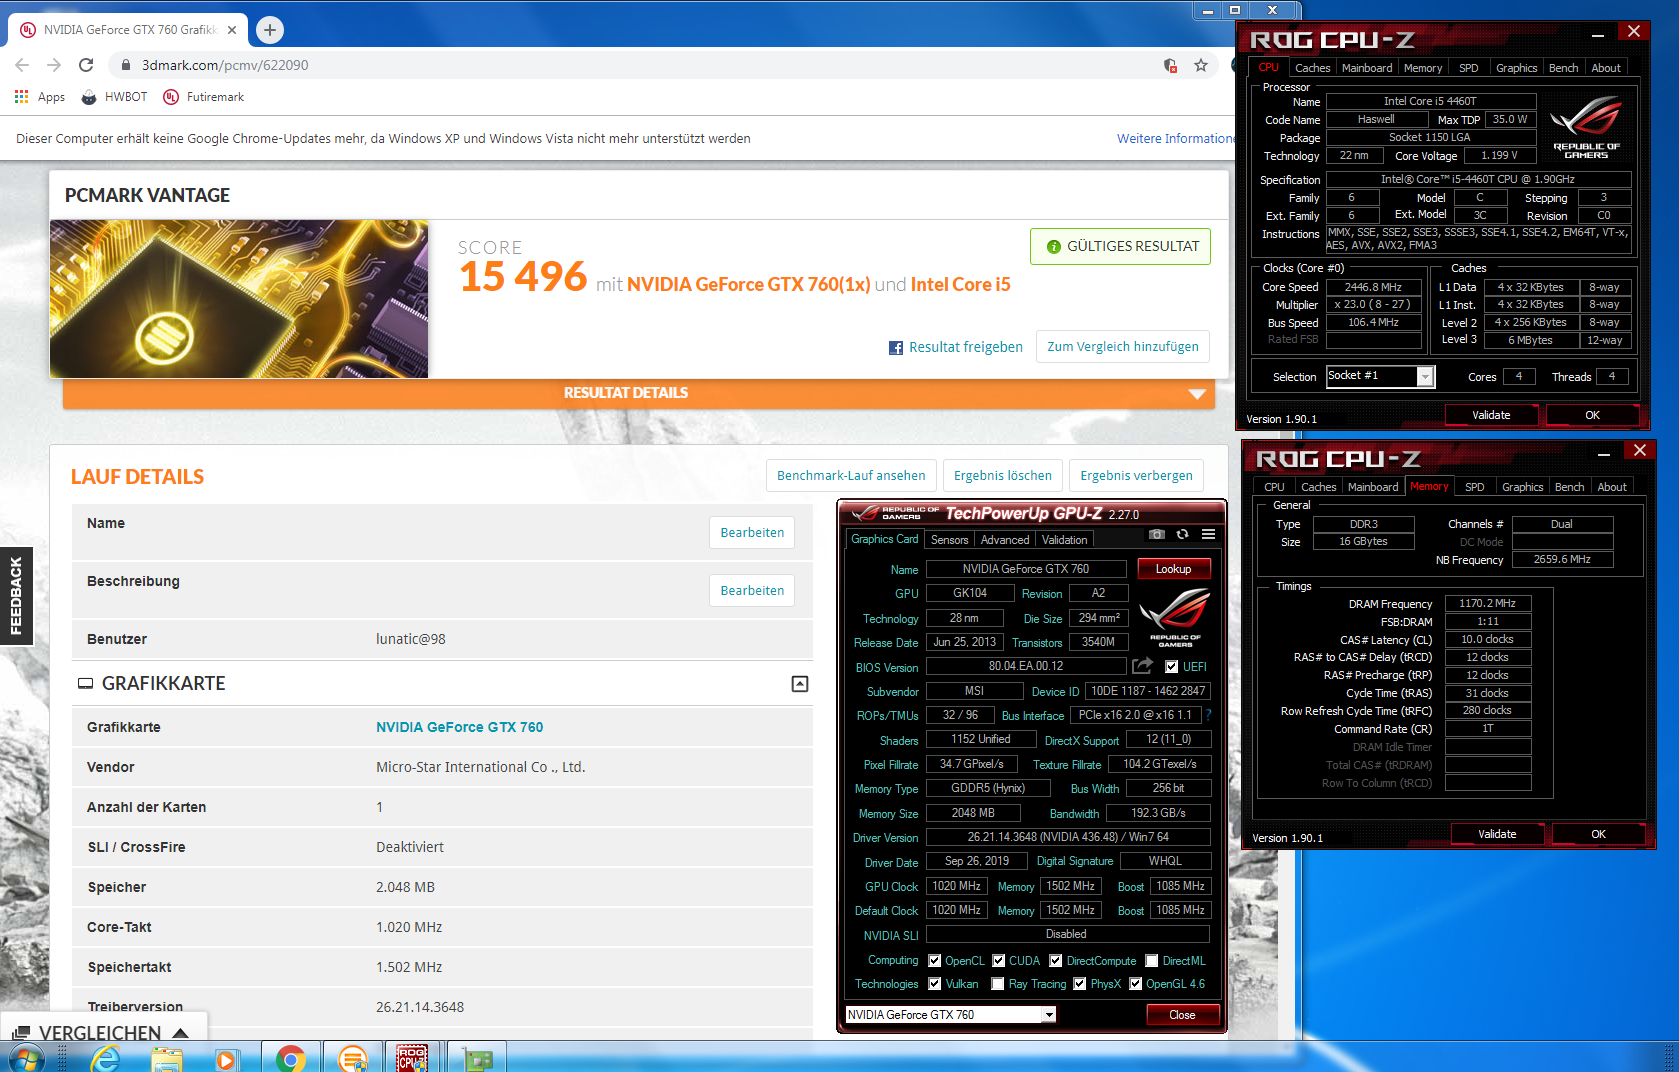Image resolution: width=1679 pixels, height=1072 pixels.
Task: Toggle the DirectCompute checkbox
Action: 1055,961
